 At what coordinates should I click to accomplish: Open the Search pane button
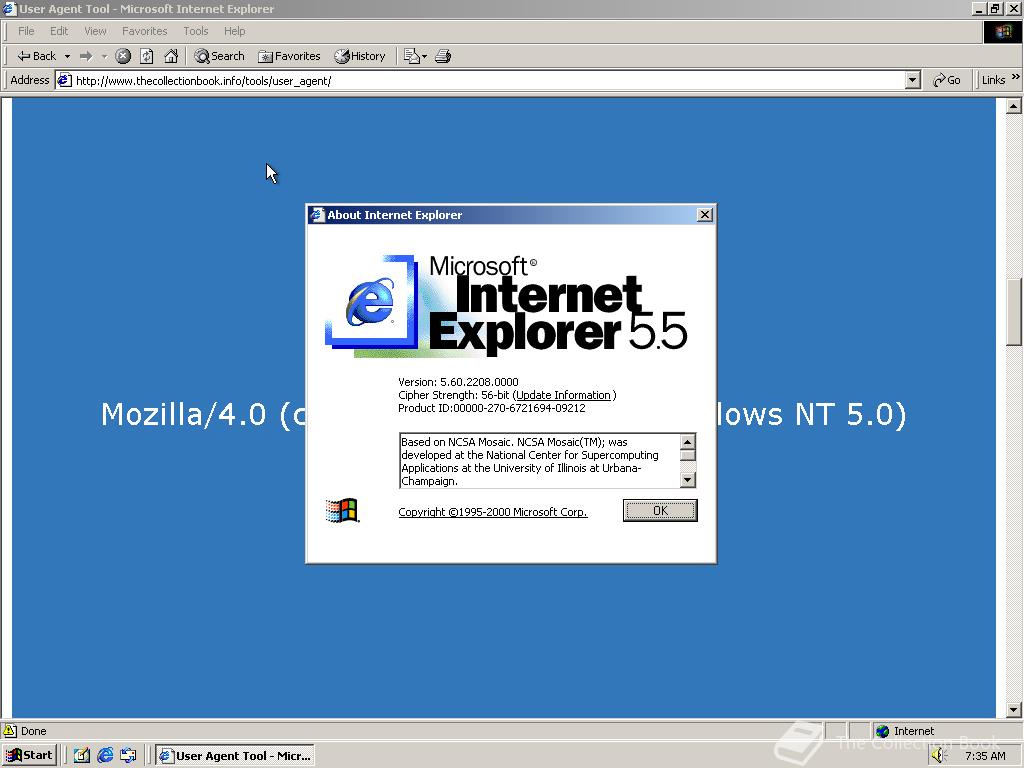click(219, 56)
